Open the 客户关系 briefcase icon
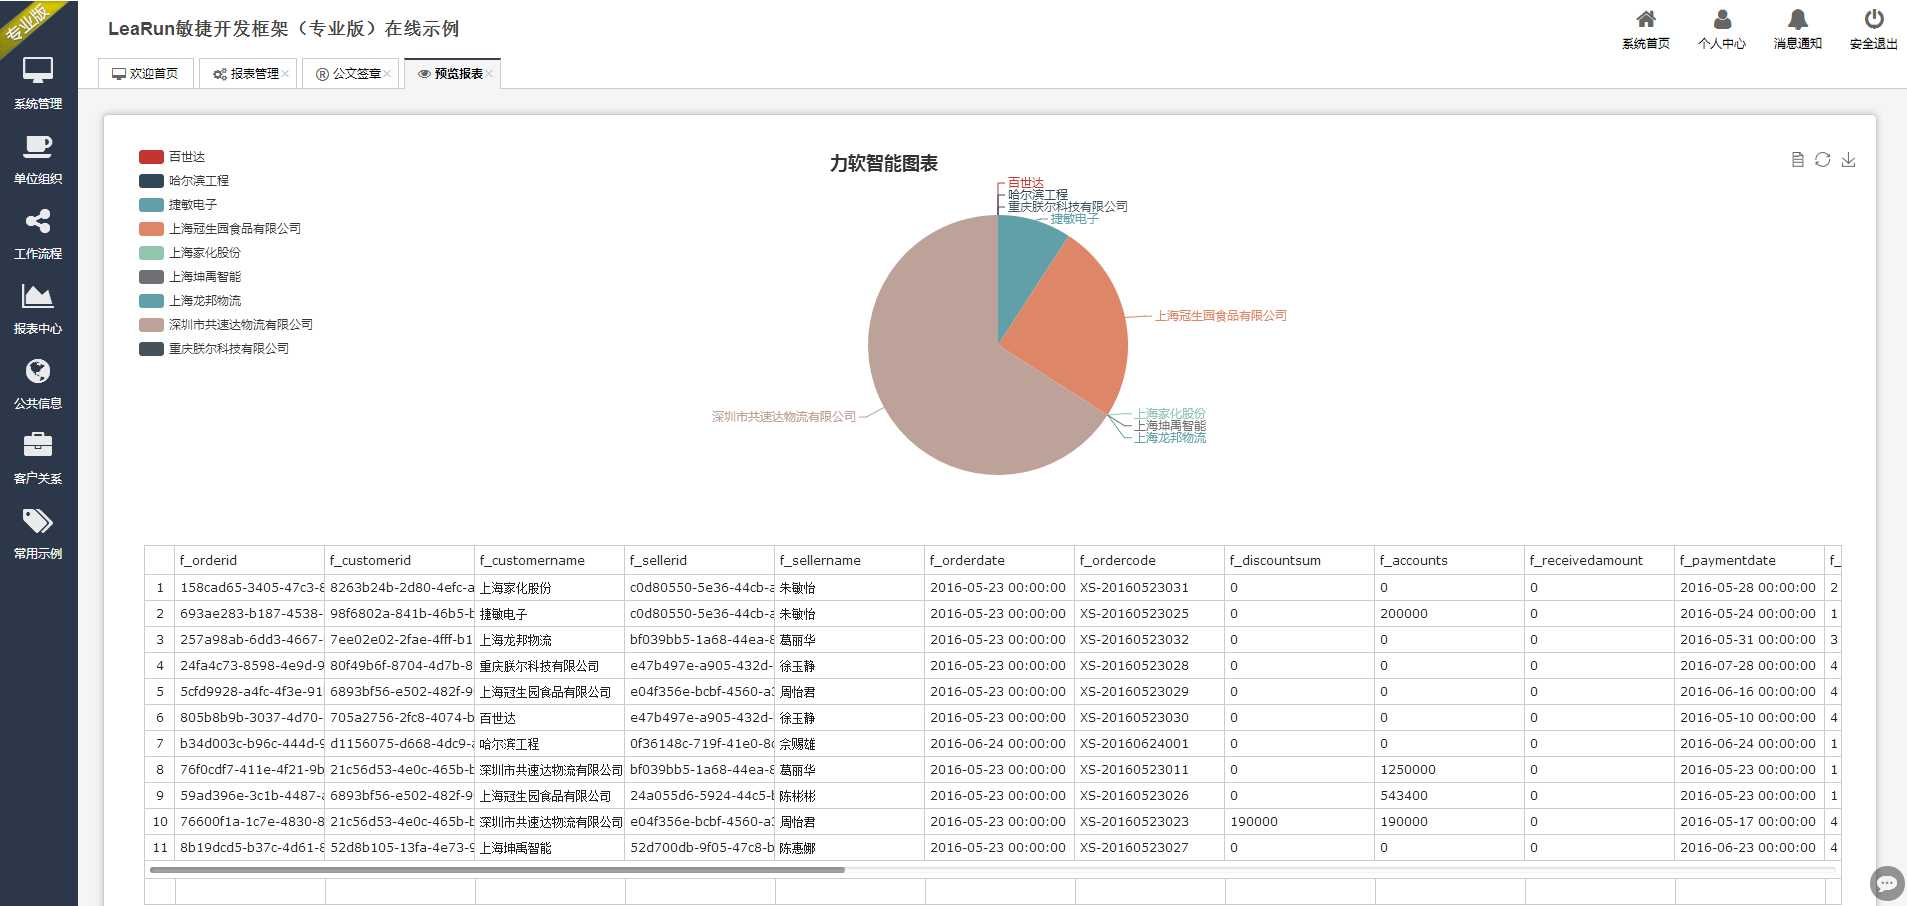 [x=38, y=445]
